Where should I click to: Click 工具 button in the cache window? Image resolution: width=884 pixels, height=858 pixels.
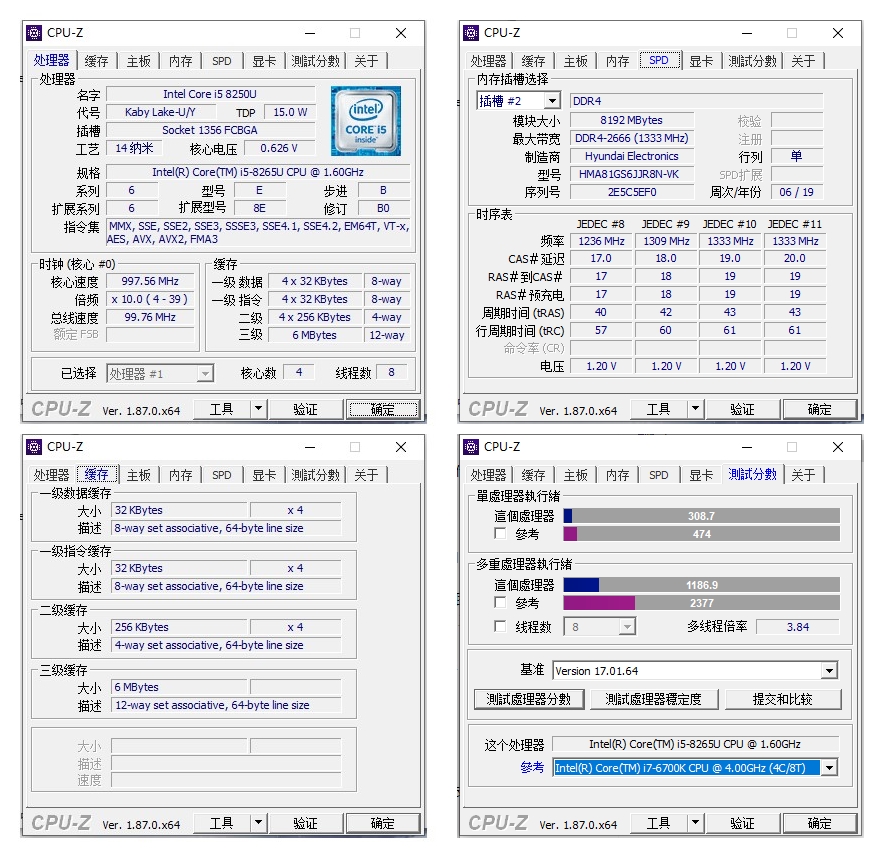(222, 823)
